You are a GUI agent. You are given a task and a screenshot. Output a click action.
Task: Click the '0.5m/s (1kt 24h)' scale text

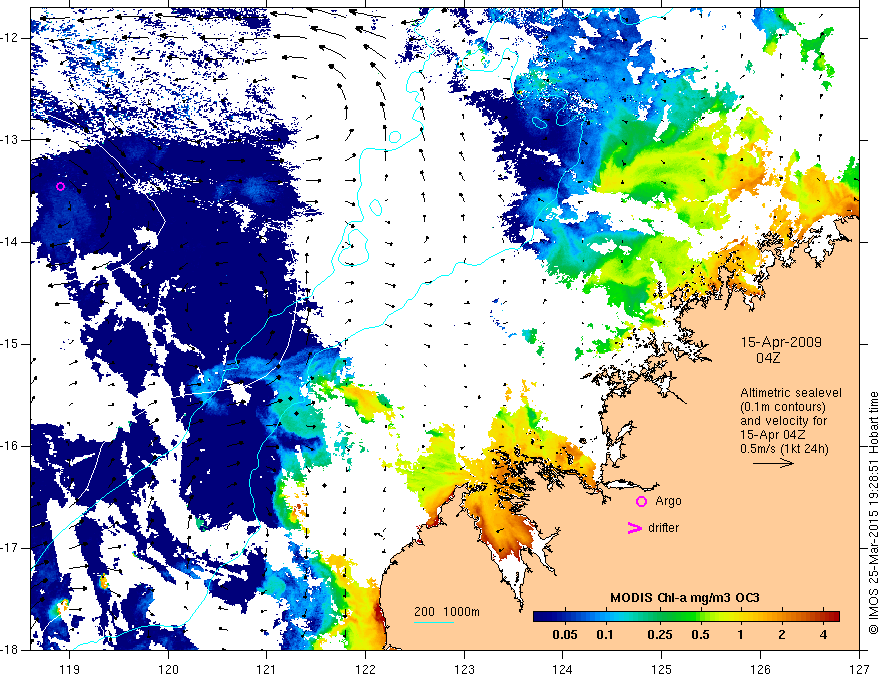(784, 448)
